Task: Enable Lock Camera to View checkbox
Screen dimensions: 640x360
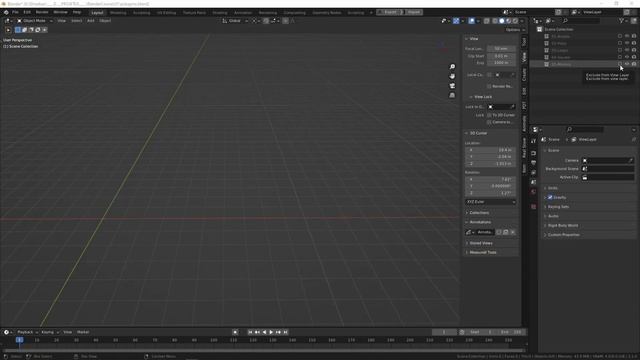Action: click(x=489, y=122)
